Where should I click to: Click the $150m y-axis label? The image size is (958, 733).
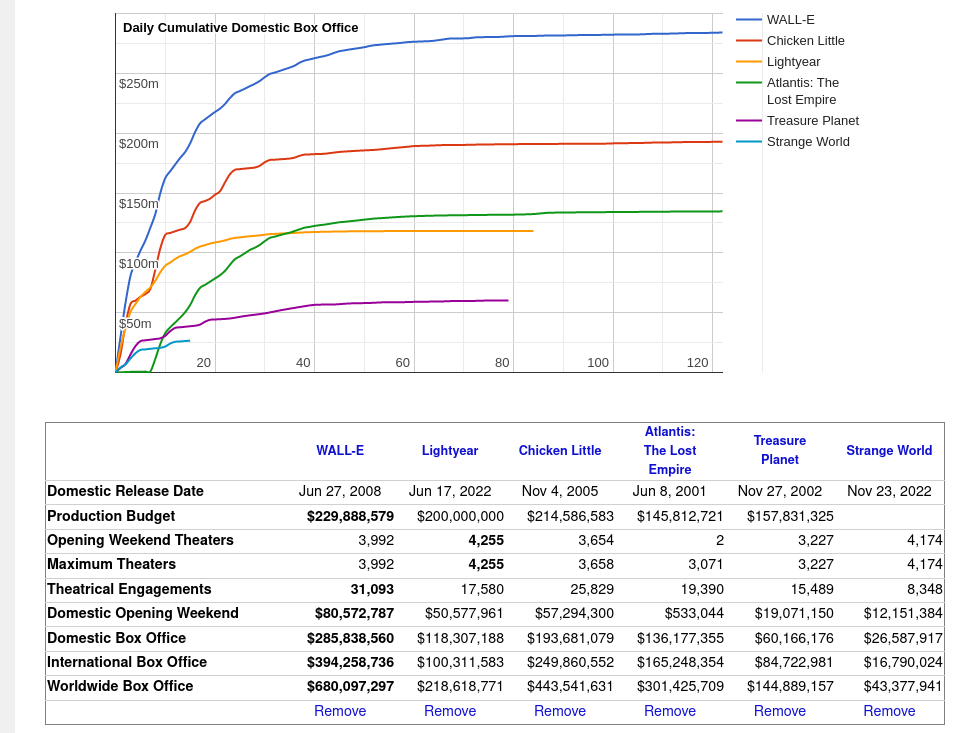[139, 203]
